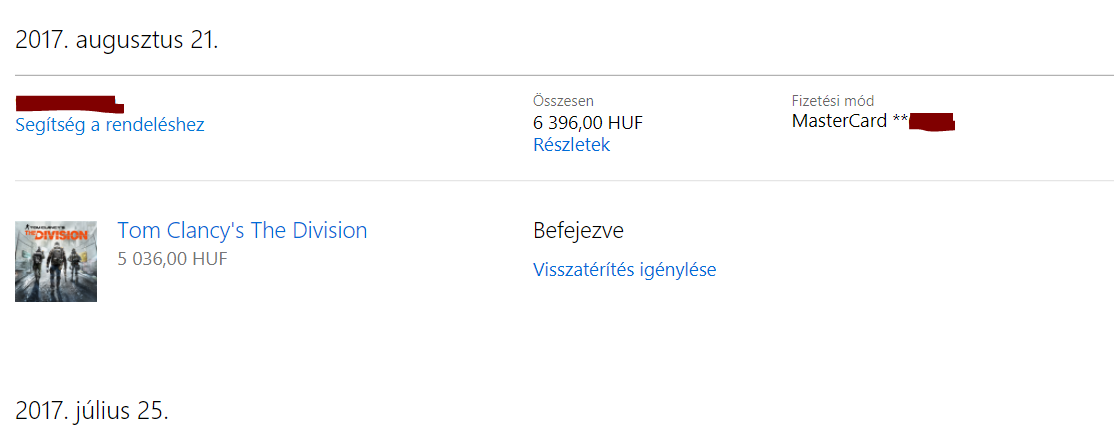Click the Összesen label
Screen dimensions: 1114x442
563,101
